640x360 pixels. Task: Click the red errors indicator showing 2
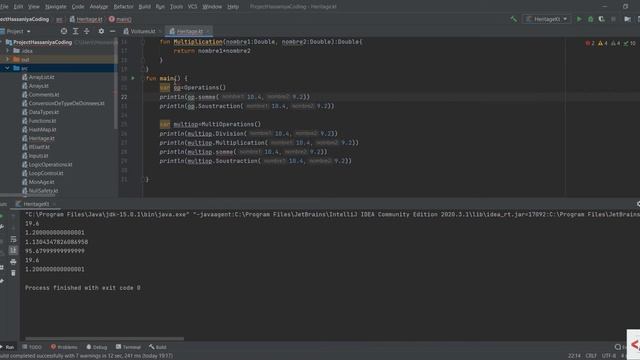point(590,43)
